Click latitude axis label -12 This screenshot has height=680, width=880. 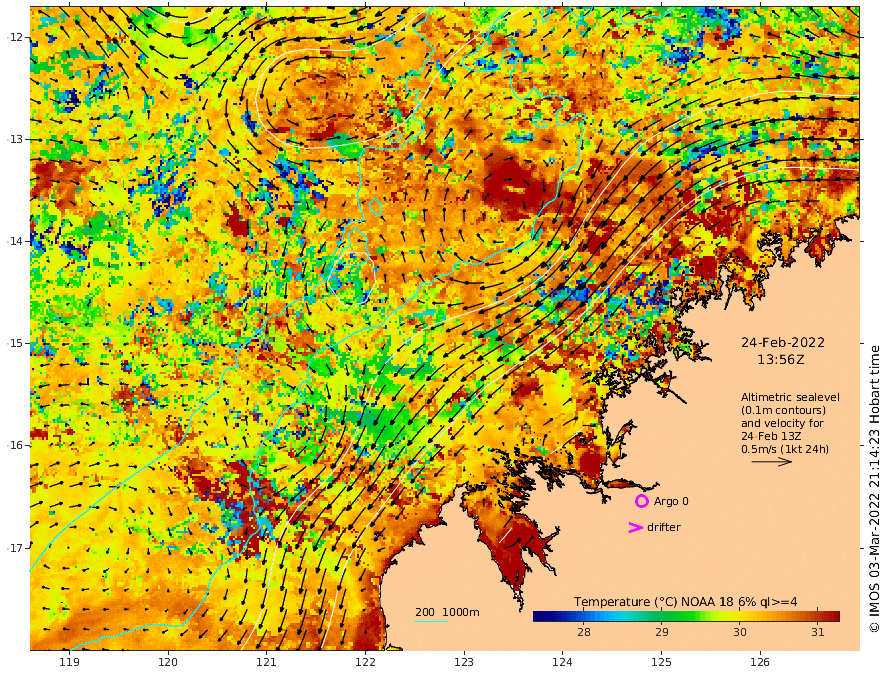point(15,37)
